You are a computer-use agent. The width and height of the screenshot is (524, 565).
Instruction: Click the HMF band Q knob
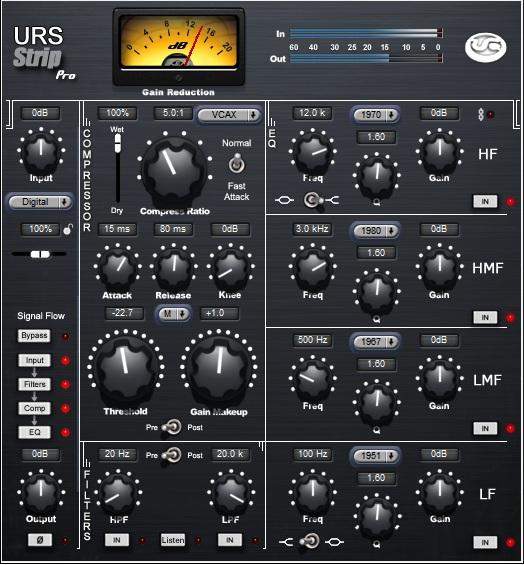tap(377, 292)
